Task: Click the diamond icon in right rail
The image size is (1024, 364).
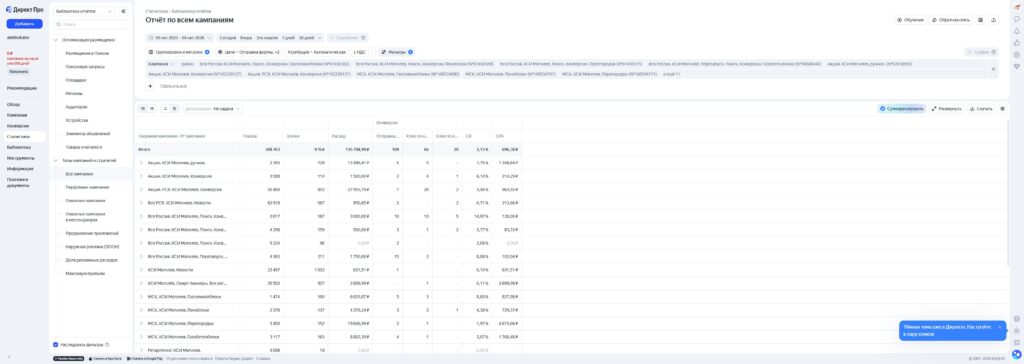Action: tap(1017, 66)
